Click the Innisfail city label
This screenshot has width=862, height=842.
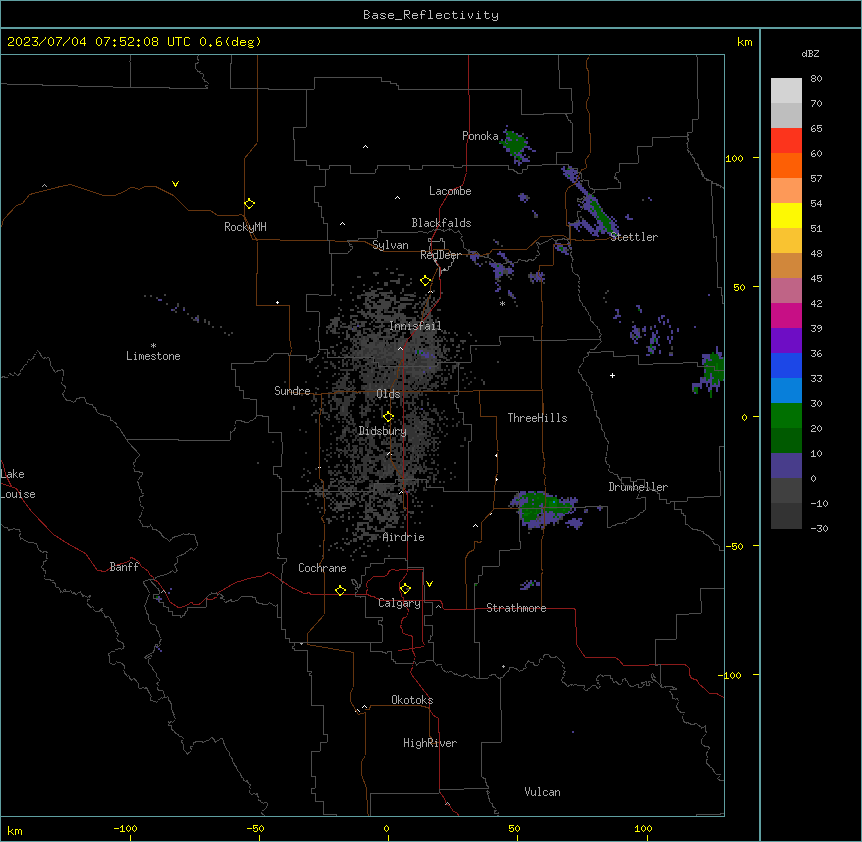[x=415, y=326]
